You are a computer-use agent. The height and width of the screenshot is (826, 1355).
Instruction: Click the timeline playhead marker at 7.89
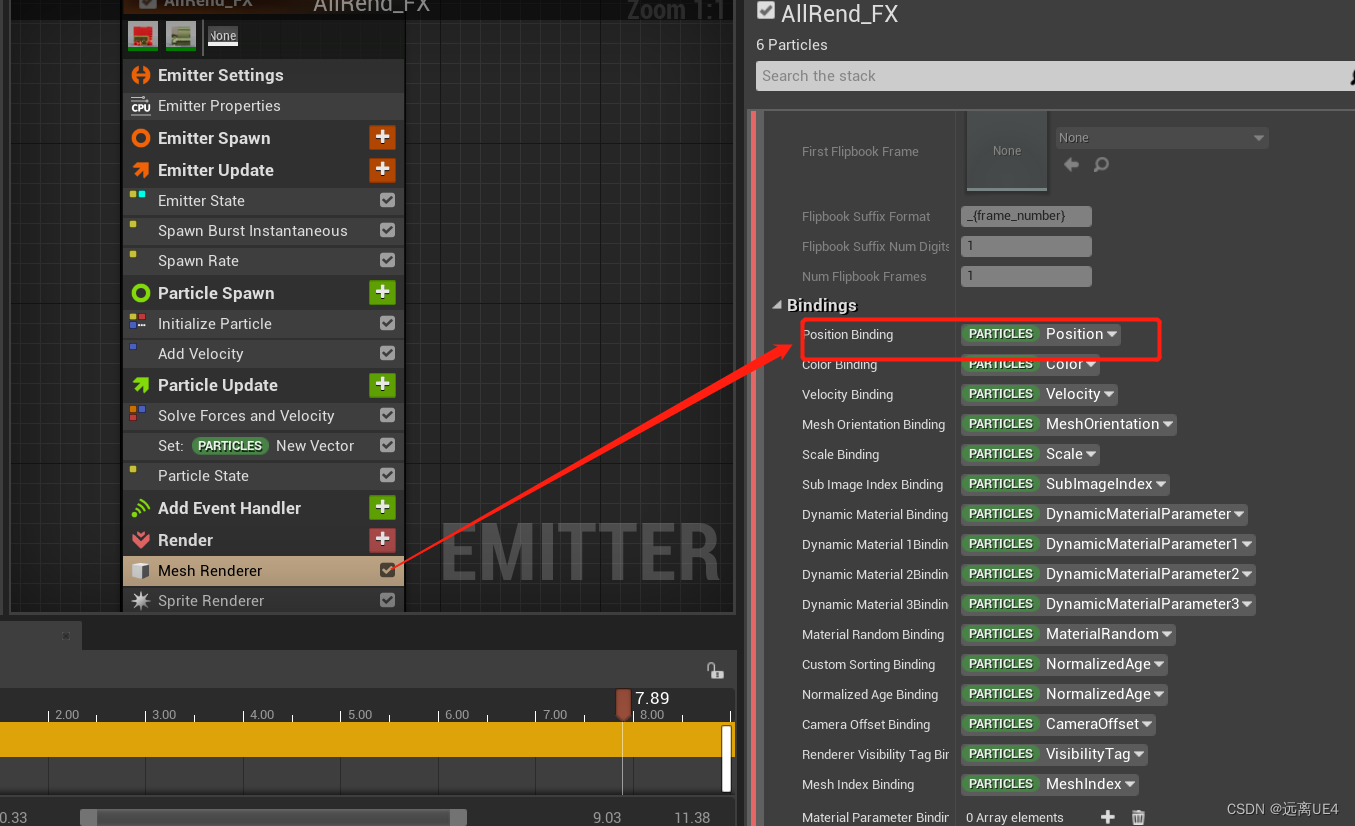pyautogui.click(x=623, y=704)
